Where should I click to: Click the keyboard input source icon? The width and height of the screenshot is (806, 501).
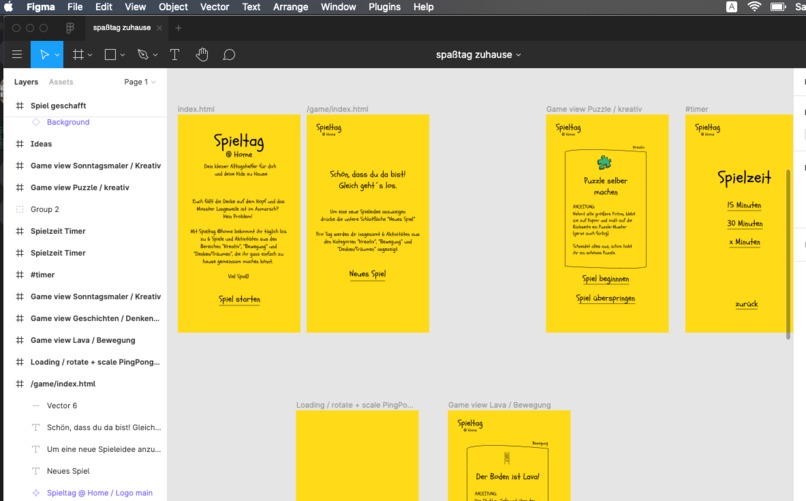pos(731,7)
